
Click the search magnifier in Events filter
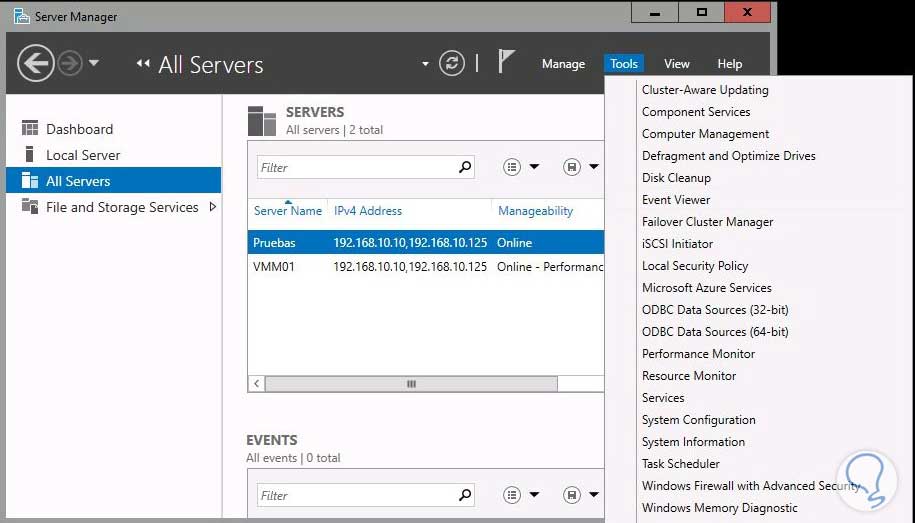[x=465, y=495]
